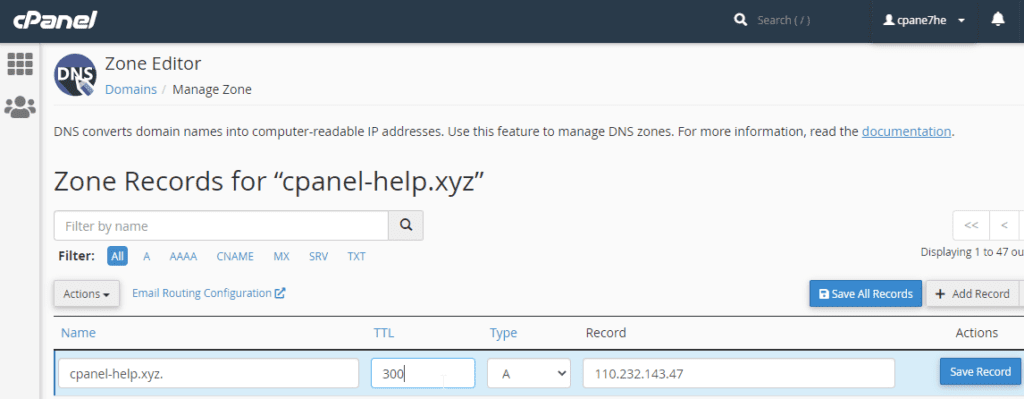This screenshot has width=1024, height=399.
Task: Go to previous page with < button
Action: (x=1004, y=225)
